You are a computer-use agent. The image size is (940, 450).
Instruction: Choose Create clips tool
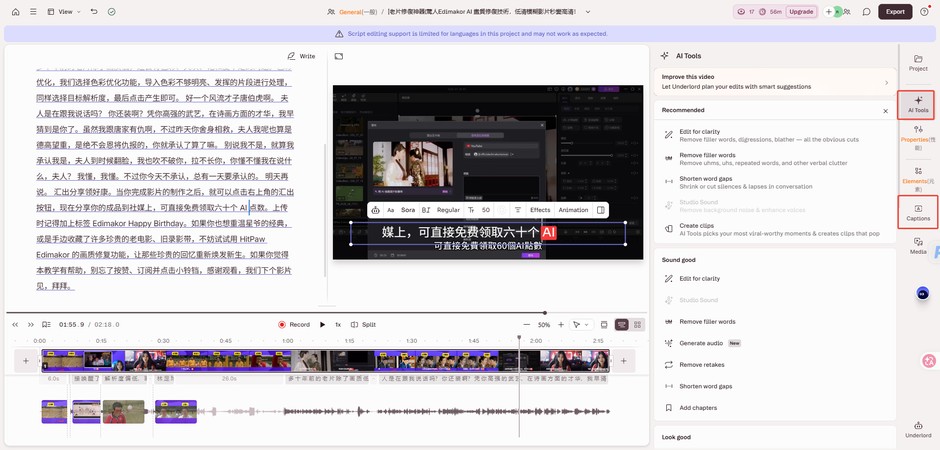[x=775, y=229]
